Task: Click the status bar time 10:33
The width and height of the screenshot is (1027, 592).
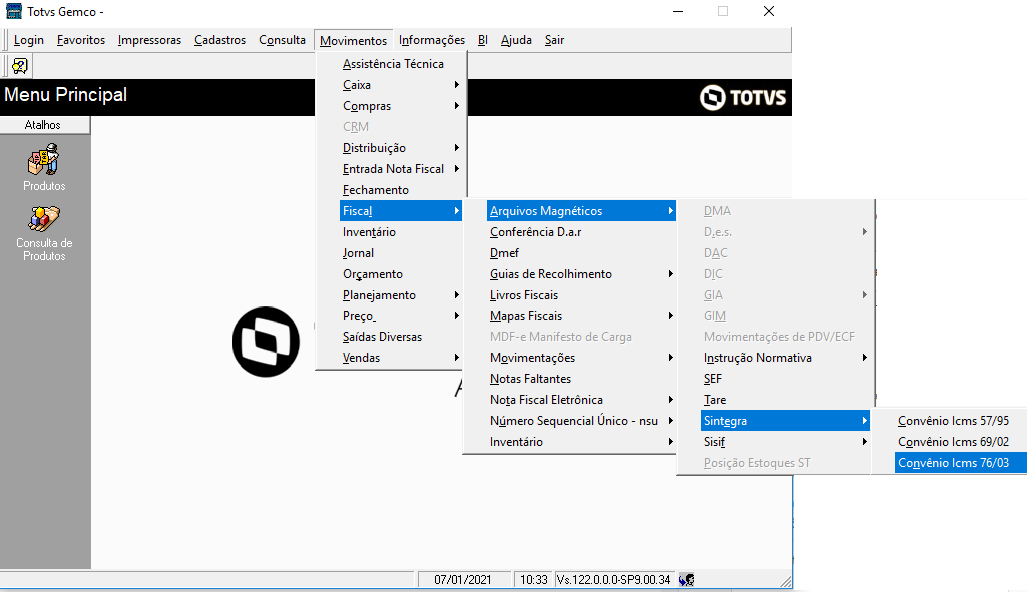Action: 533,580
